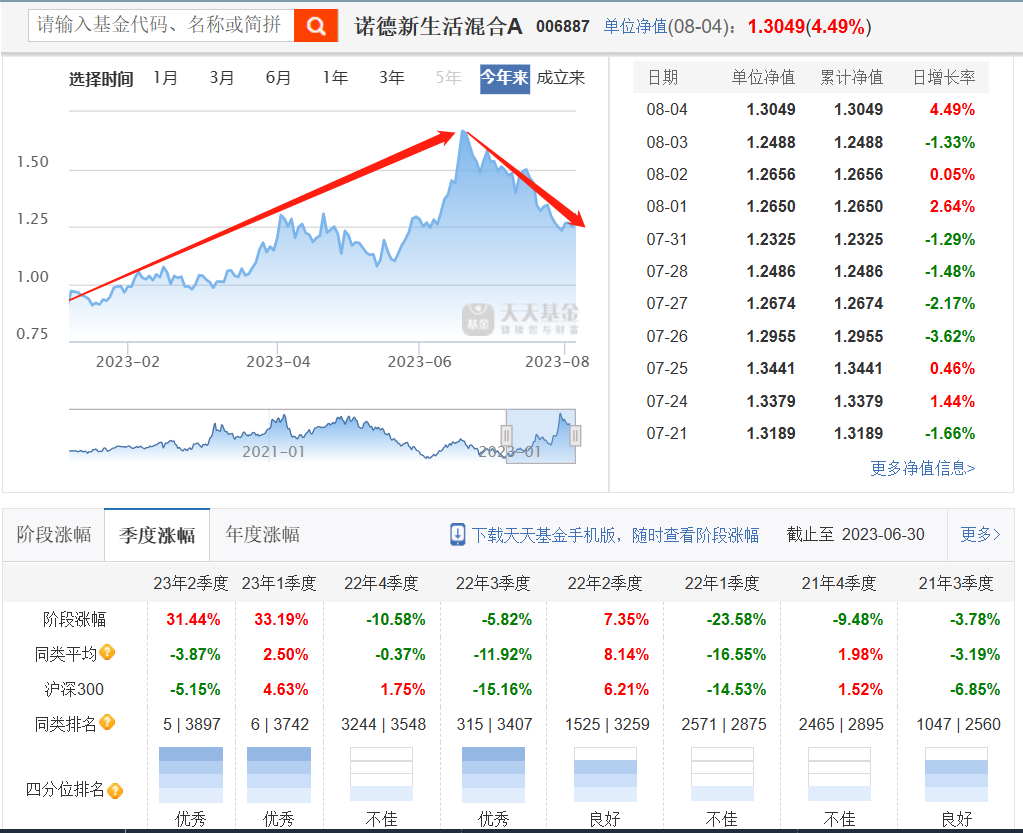Click left handle of chart range slider
1023x833 pixels.
click(x=506, y=435)
